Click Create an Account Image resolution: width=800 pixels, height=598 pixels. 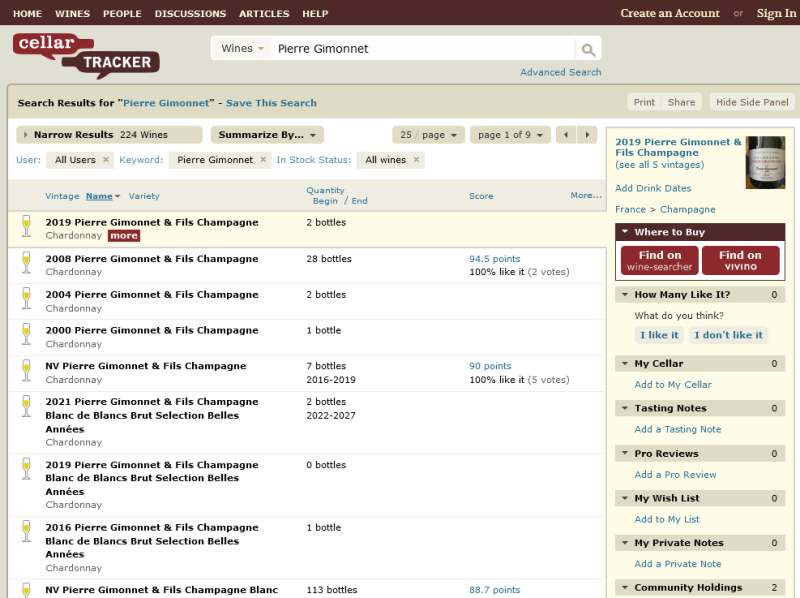click(670, 13)
